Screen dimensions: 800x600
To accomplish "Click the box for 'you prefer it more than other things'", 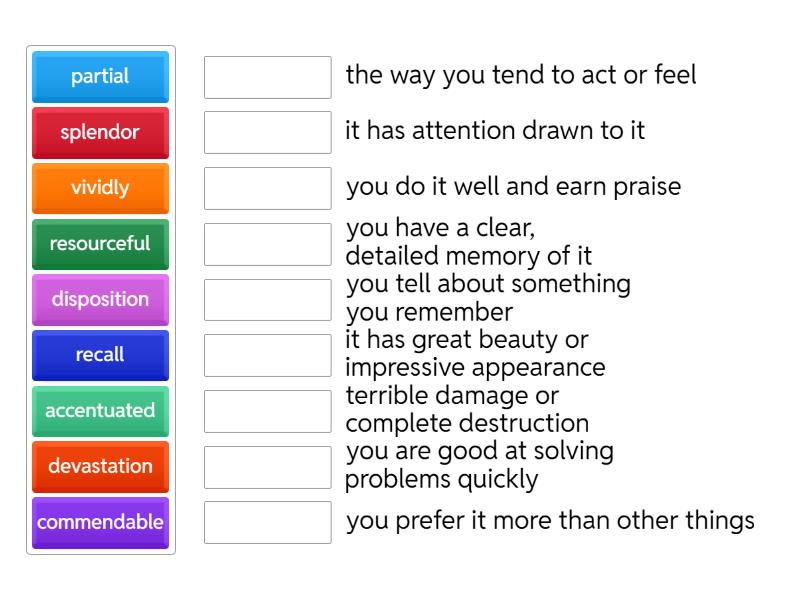I will pos(267,522).
